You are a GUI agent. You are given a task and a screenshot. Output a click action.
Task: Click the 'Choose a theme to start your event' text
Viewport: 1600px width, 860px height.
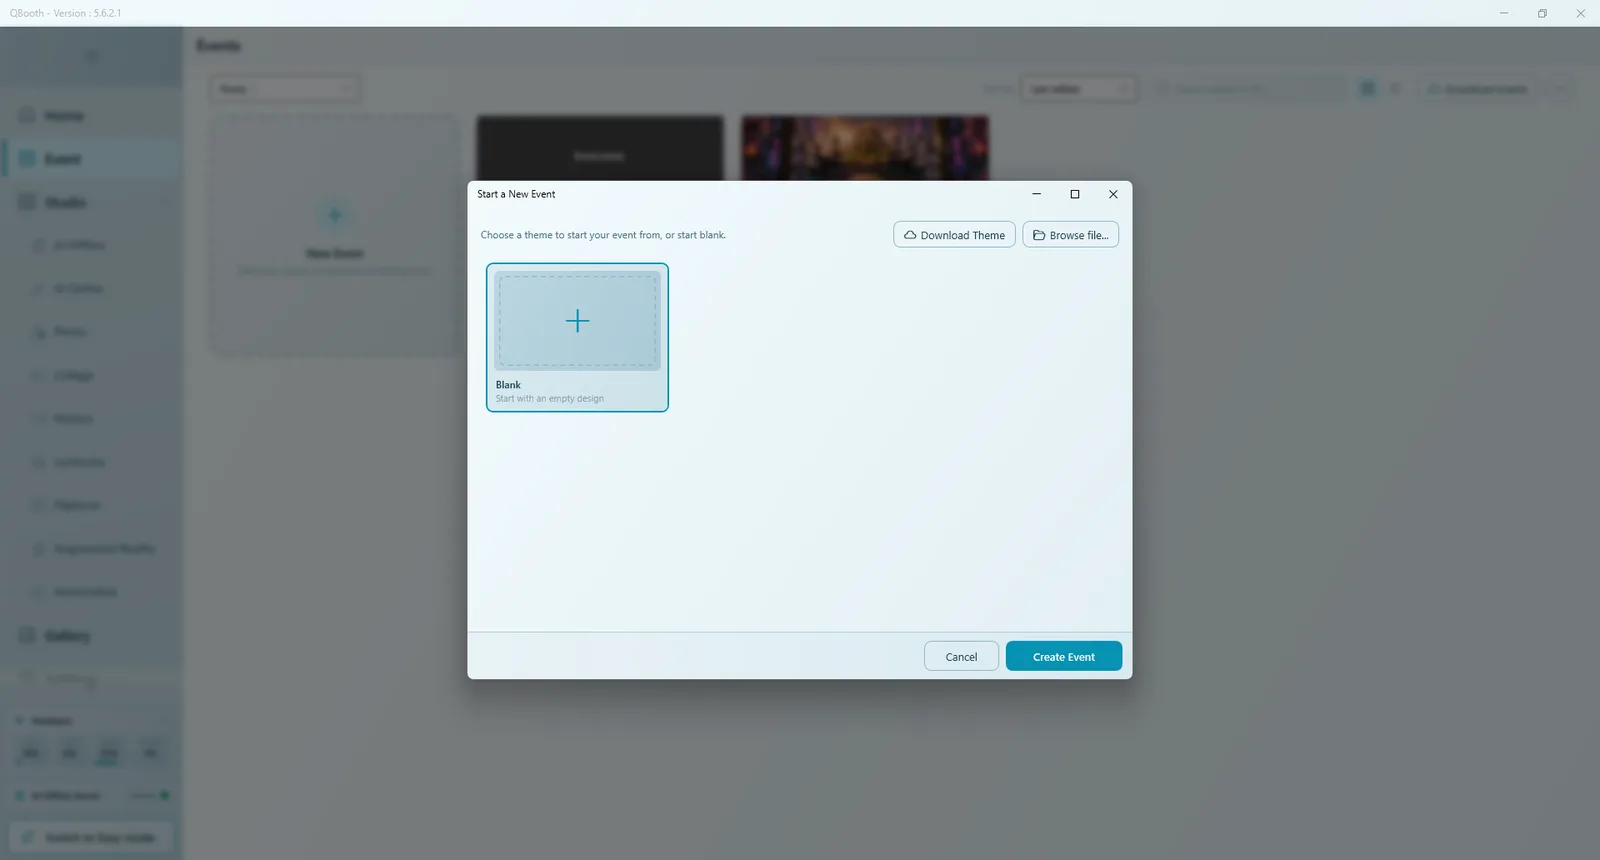click(603, 235)
